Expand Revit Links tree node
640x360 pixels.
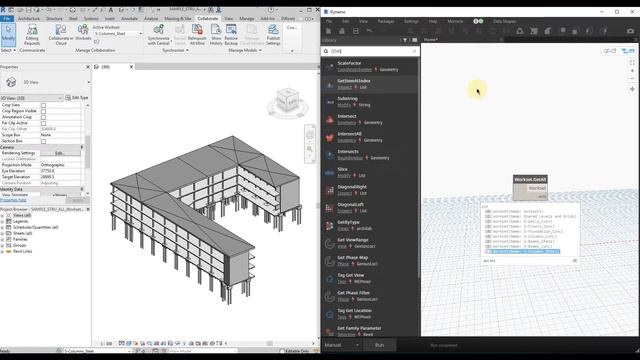(2, 251)
